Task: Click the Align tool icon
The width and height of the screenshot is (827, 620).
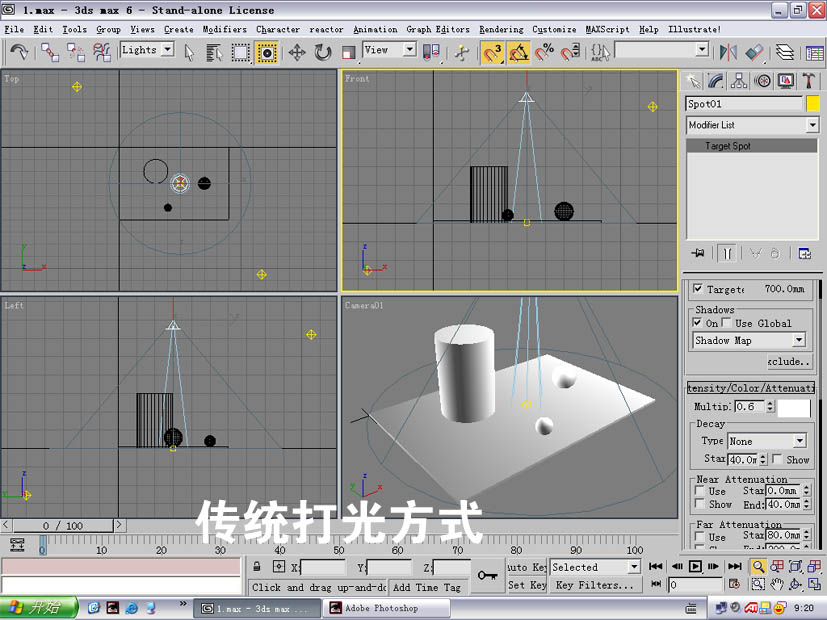Action: (754, 52)
